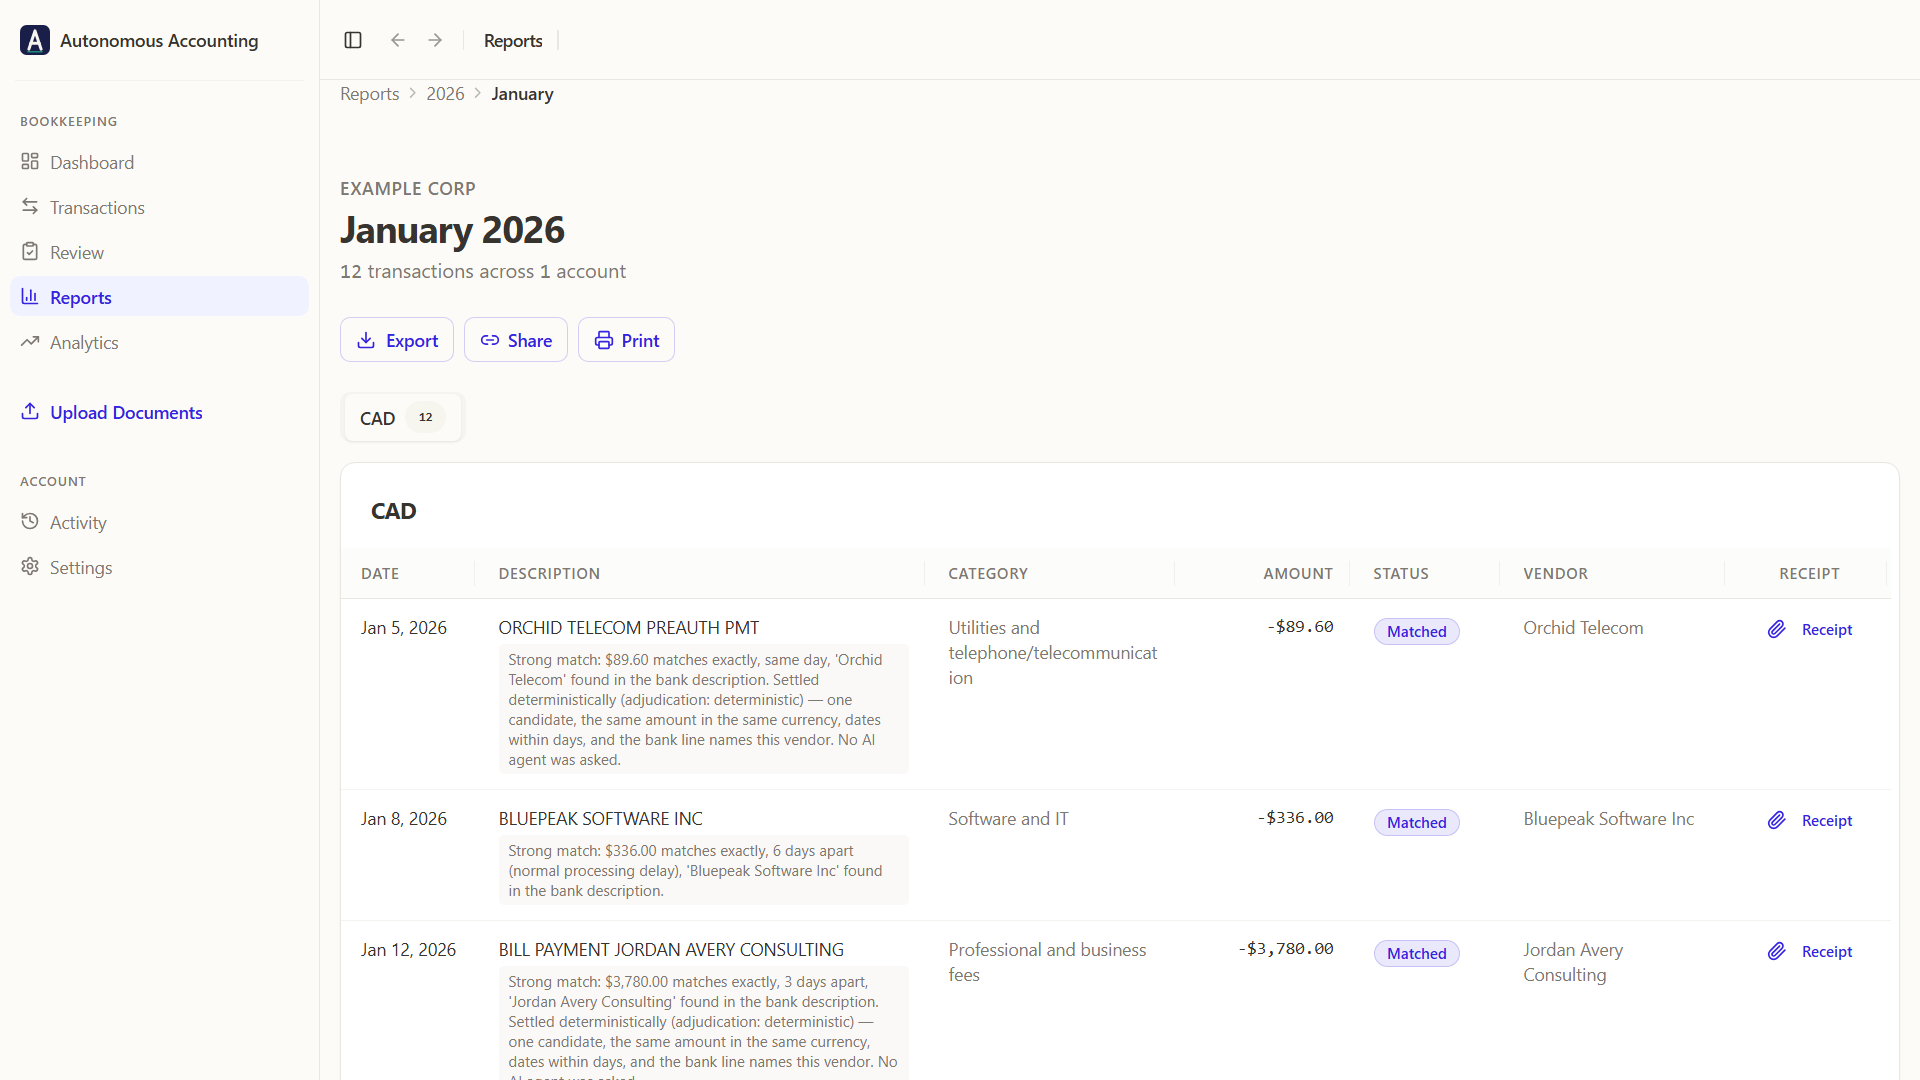This screenshot has width=1920, height=1080.
Task: Select the ORCHID TELECOM PREAUTH PMT description
Action: point(629,627)
